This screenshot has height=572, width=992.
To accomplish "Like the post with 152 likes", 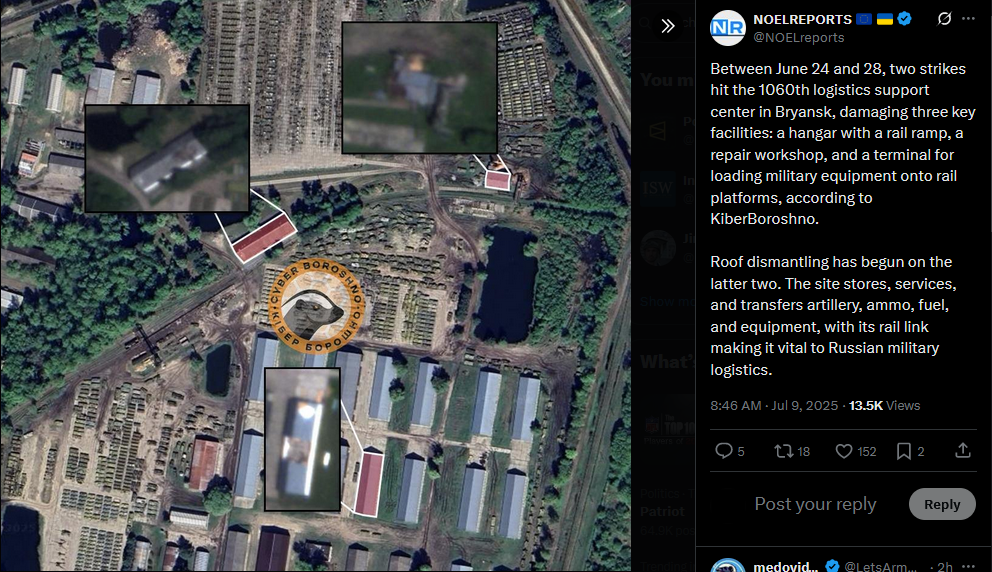I will (x=844, y=451).
